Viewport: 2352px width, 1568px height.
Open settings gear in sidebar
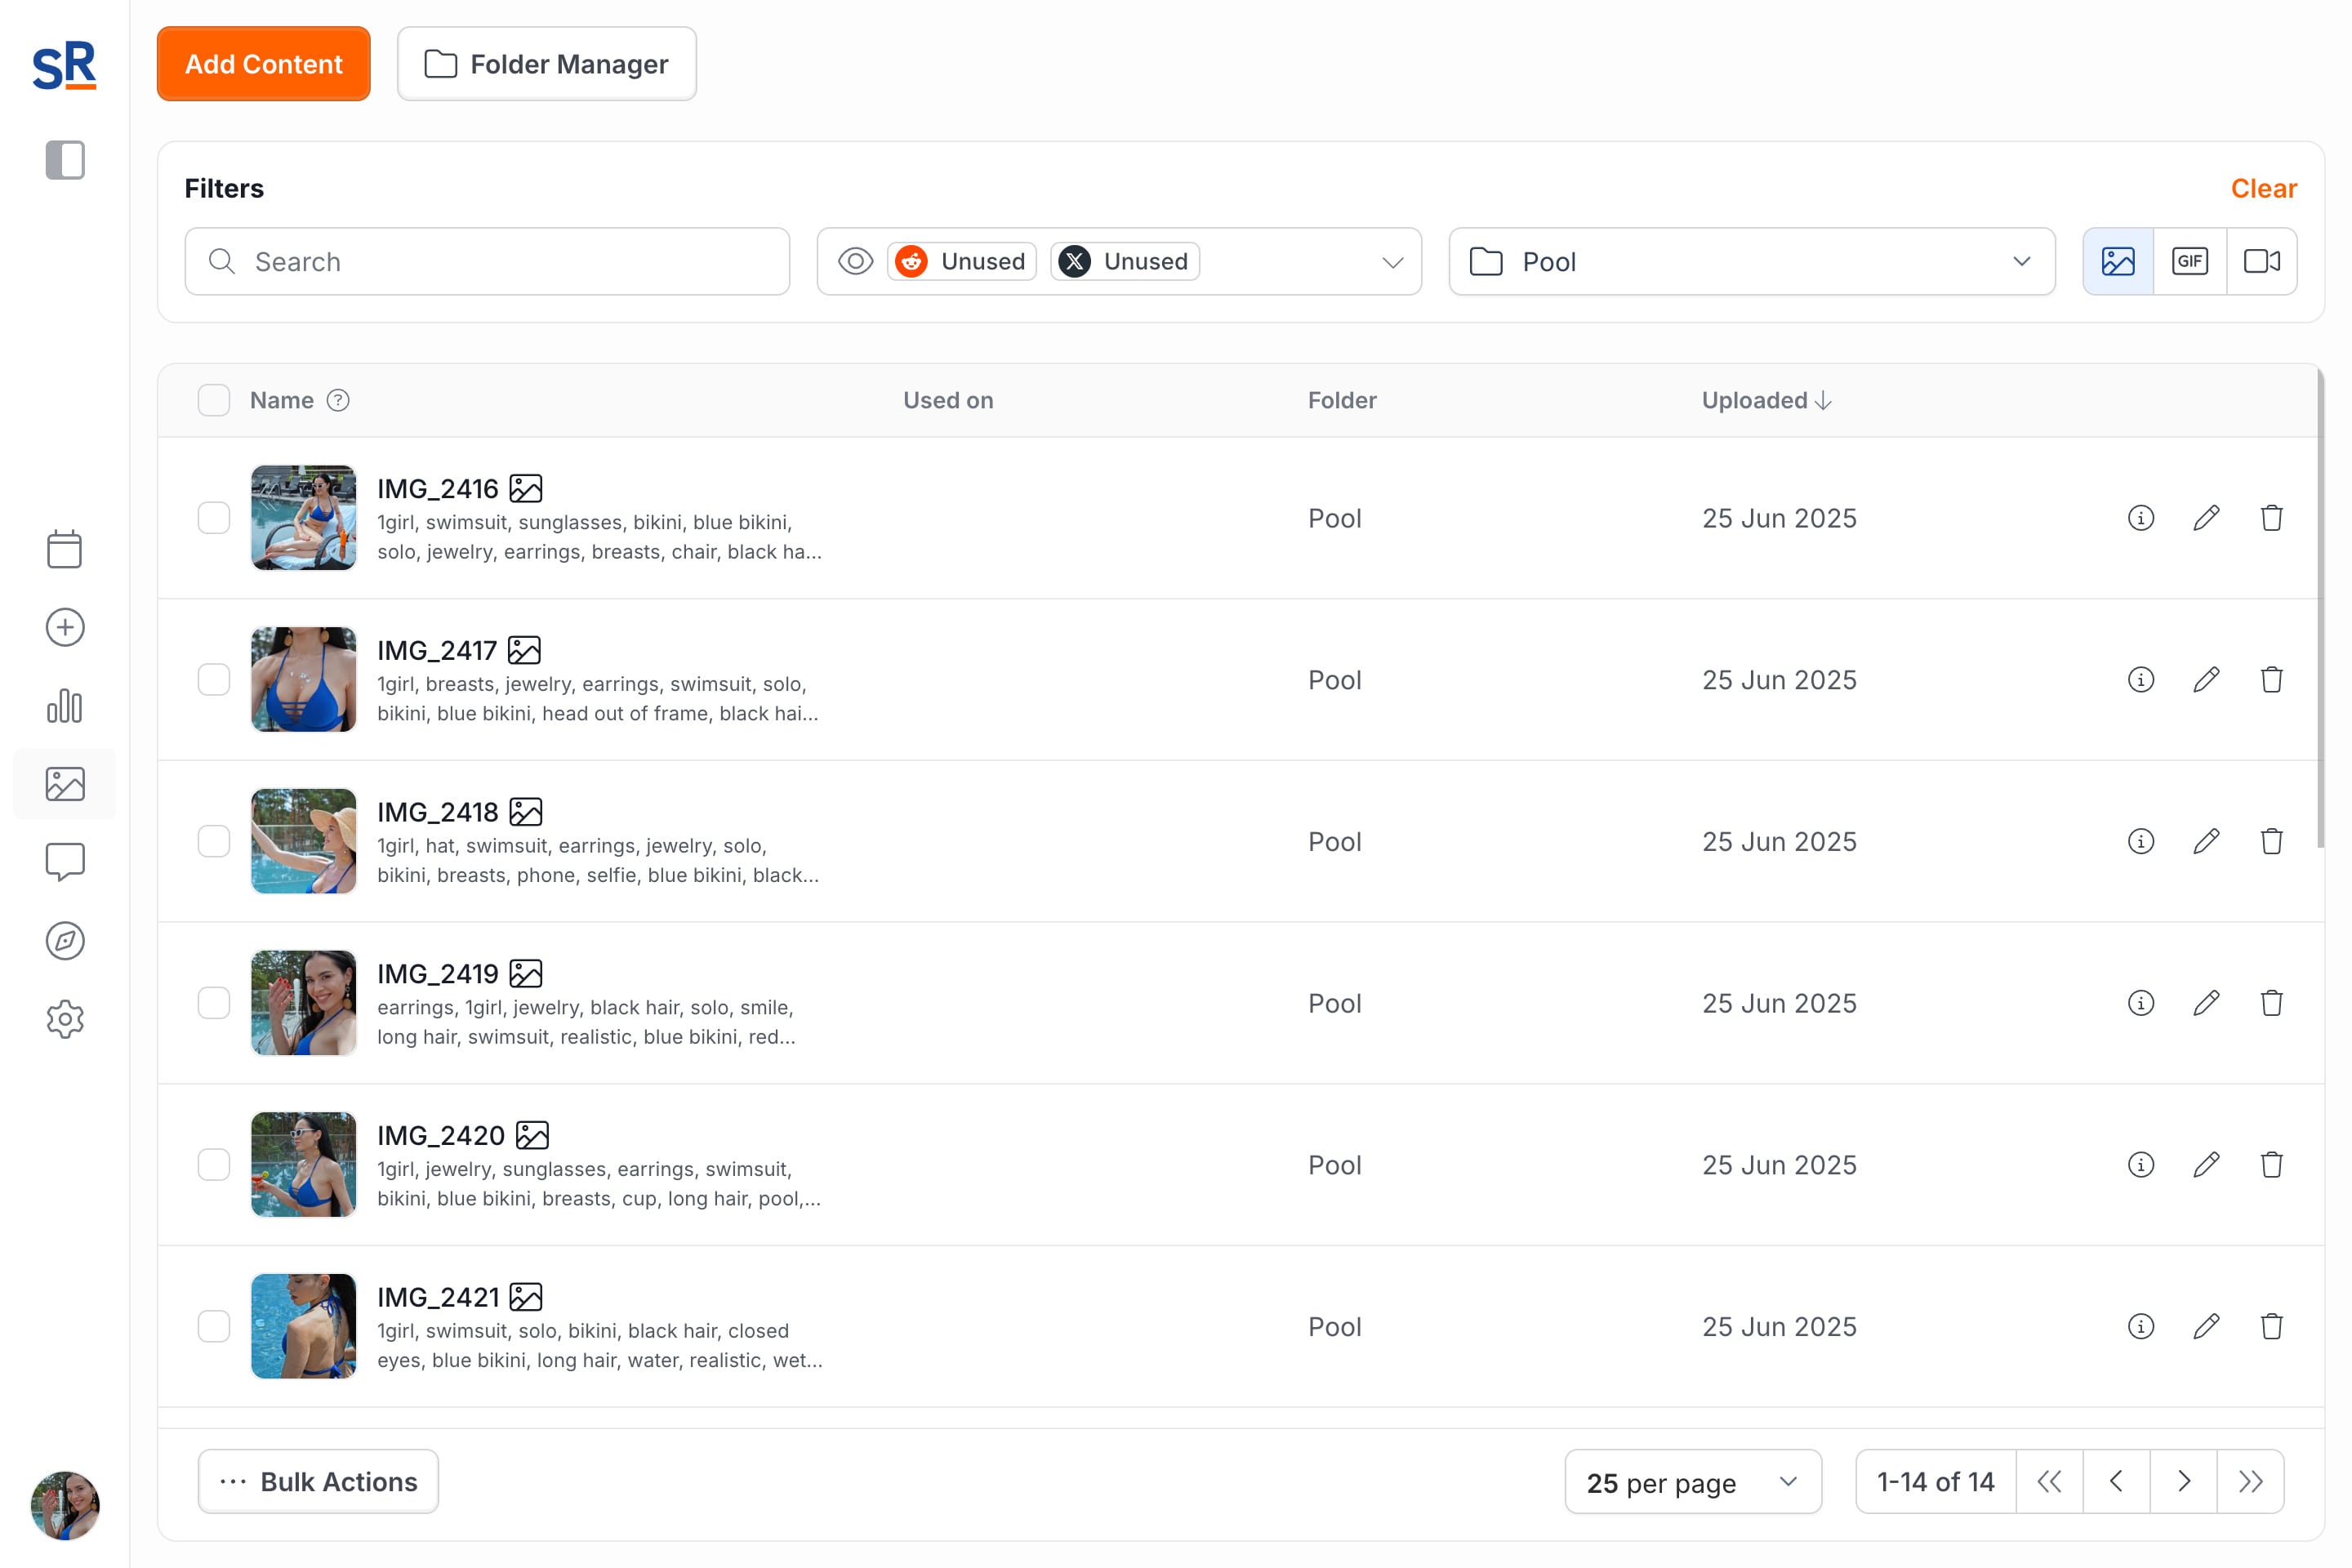pyautogui.click(x=65, y=1019)
